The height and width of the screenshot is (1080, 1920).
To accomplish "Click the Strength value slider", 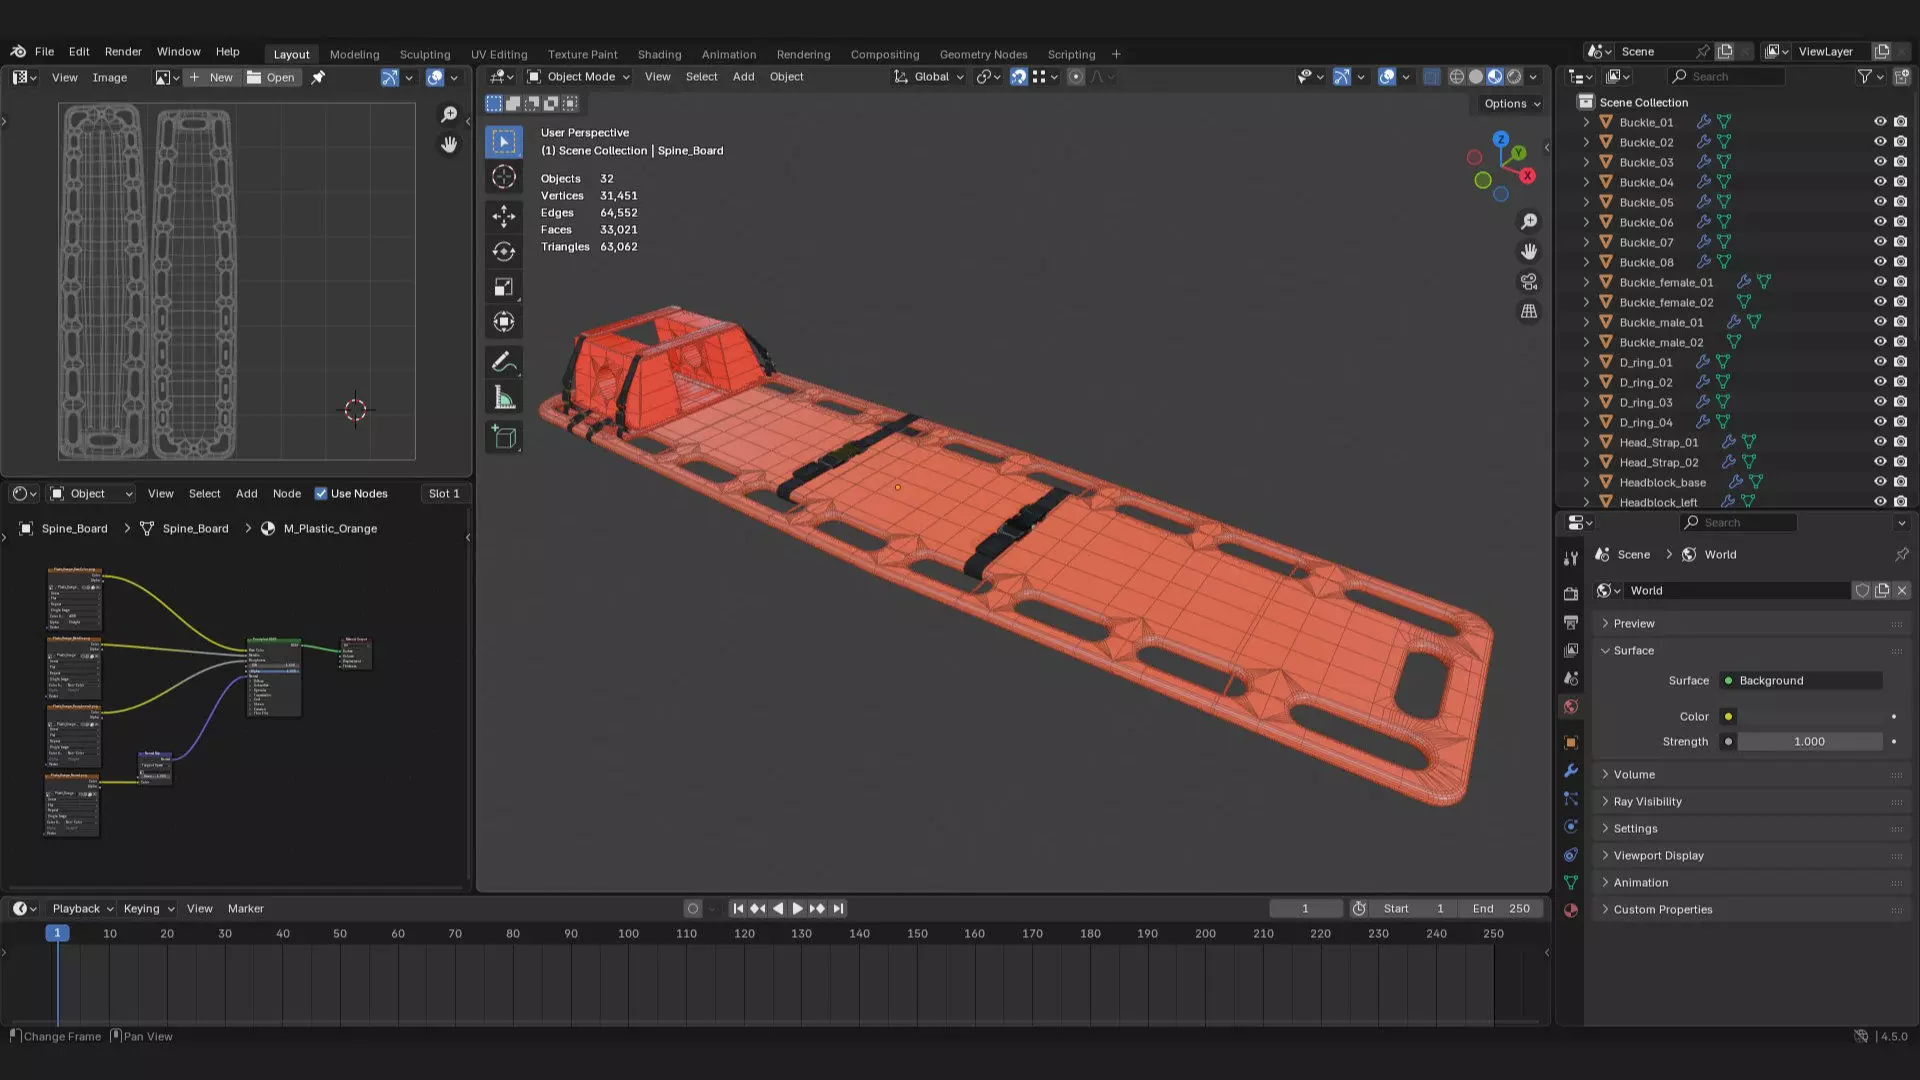I will click(x=1810, y=741).
